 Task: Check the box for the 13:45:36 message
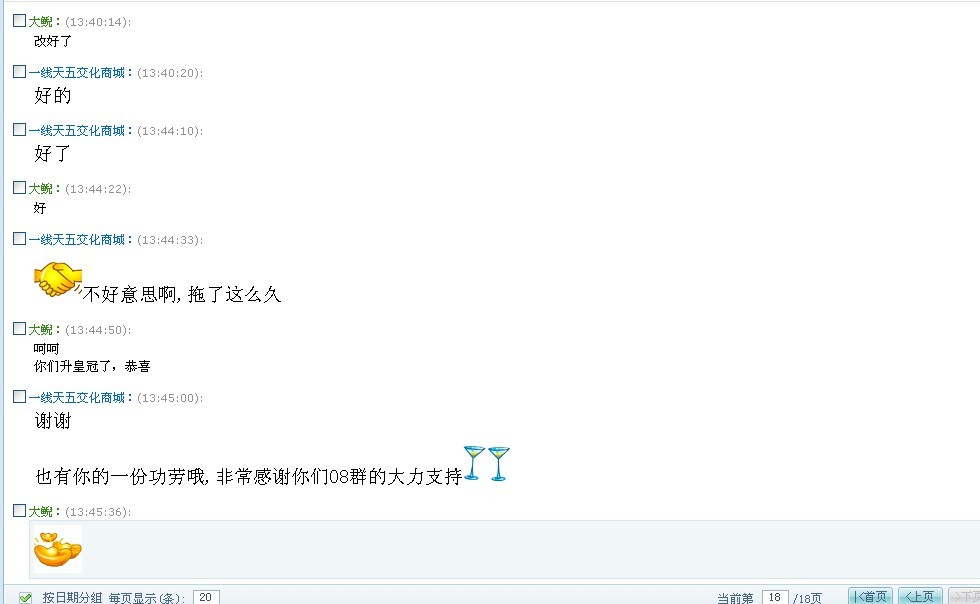pos(19,511)
